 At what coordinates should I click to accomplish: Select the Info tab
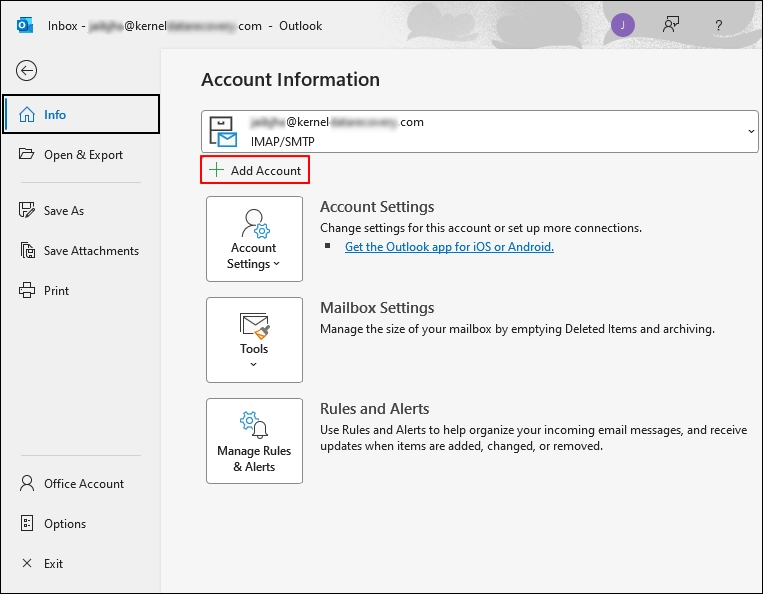click(81, 114)
